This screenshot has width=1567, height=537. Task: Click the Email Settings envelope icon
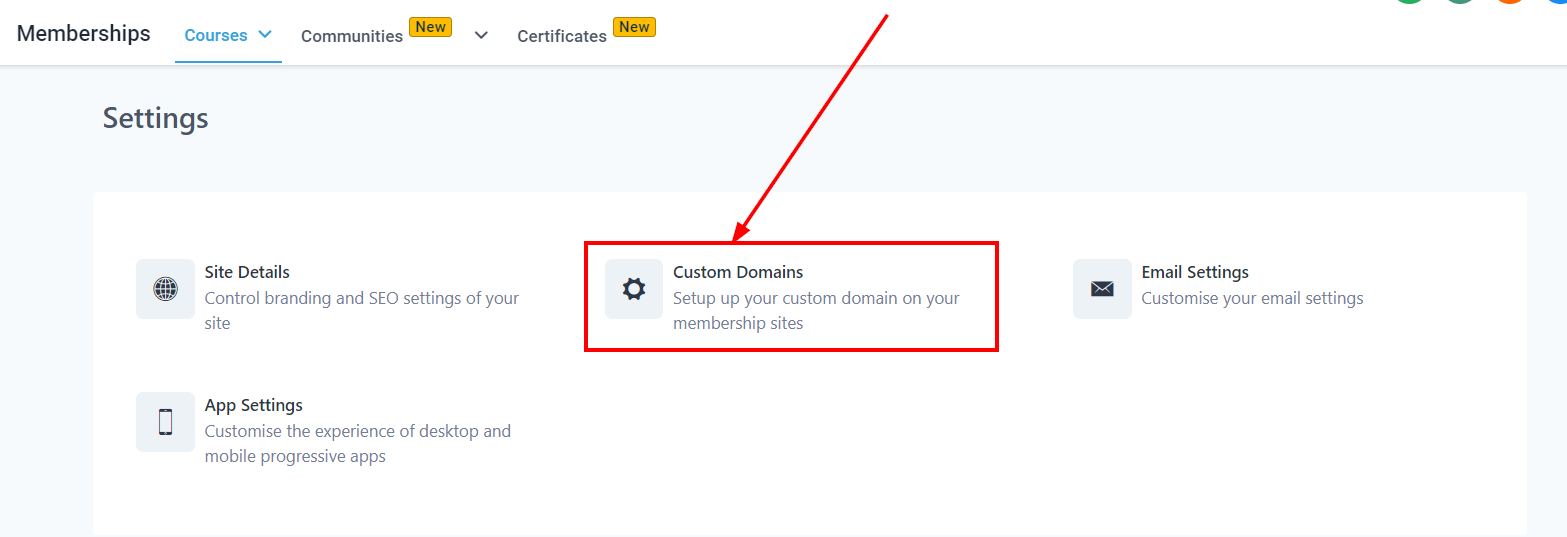tap(1102, 289)
